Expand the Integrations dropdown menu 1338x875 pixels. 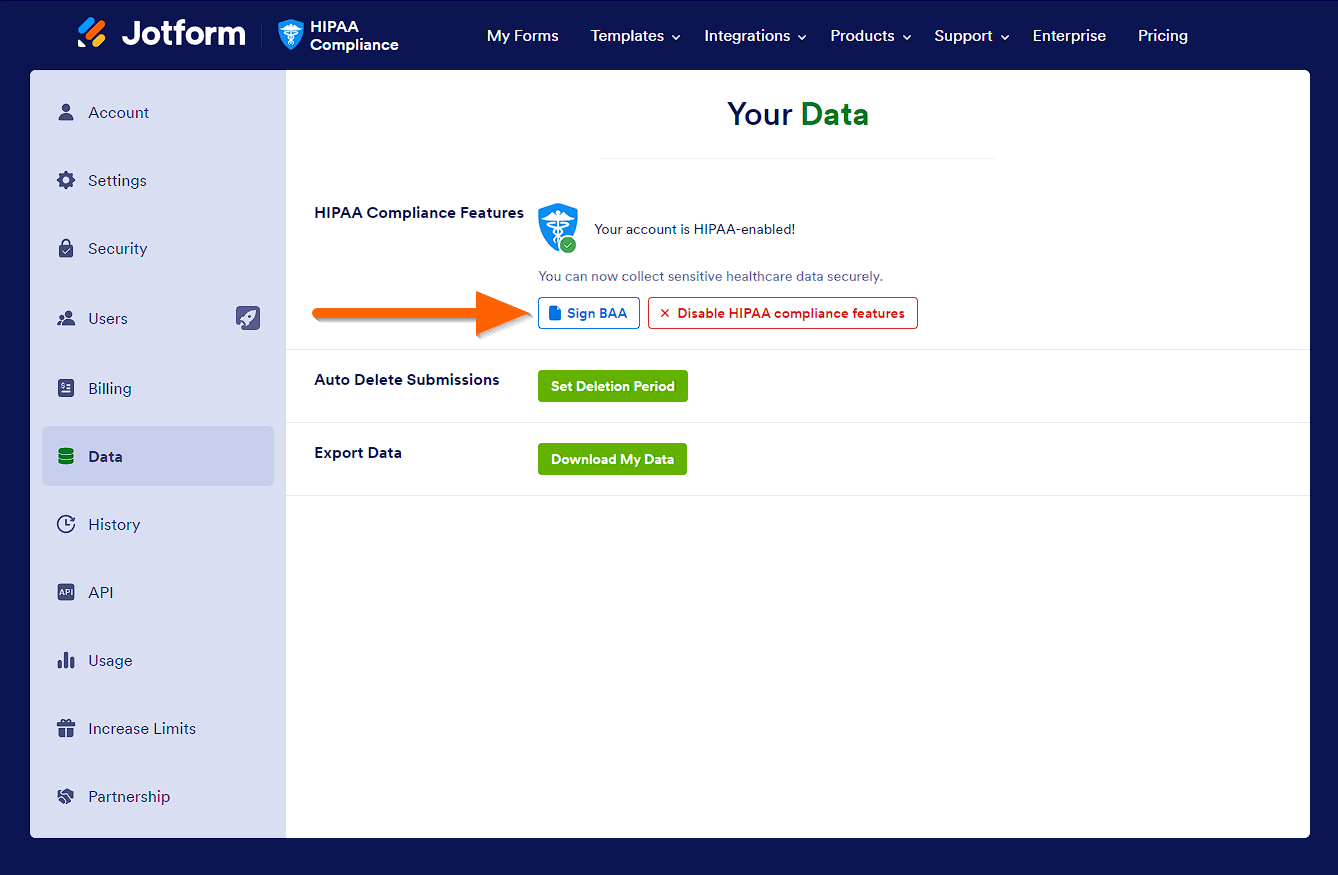tap(754, 36)
